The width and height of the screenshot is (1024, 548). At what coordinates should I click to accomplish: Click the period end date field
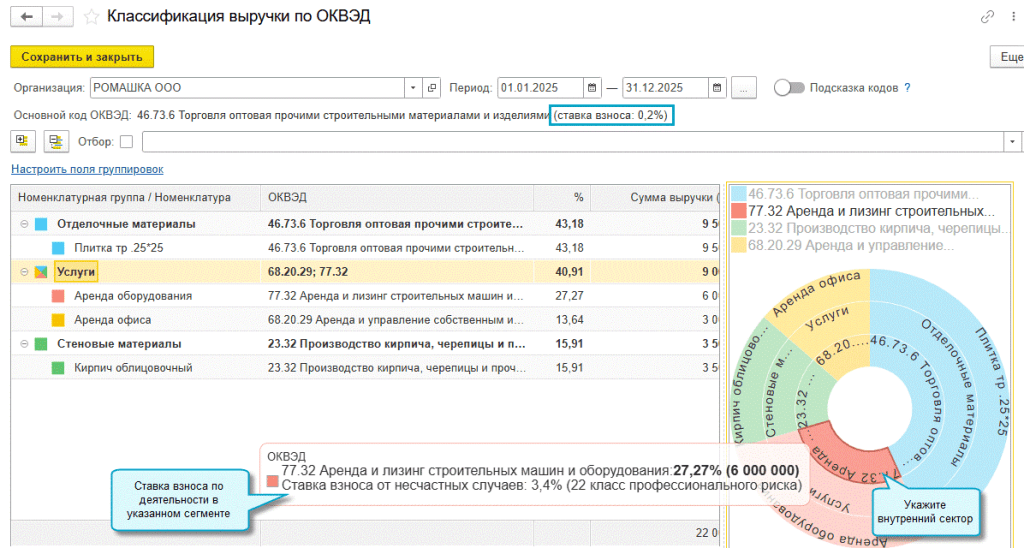point(665,88)
